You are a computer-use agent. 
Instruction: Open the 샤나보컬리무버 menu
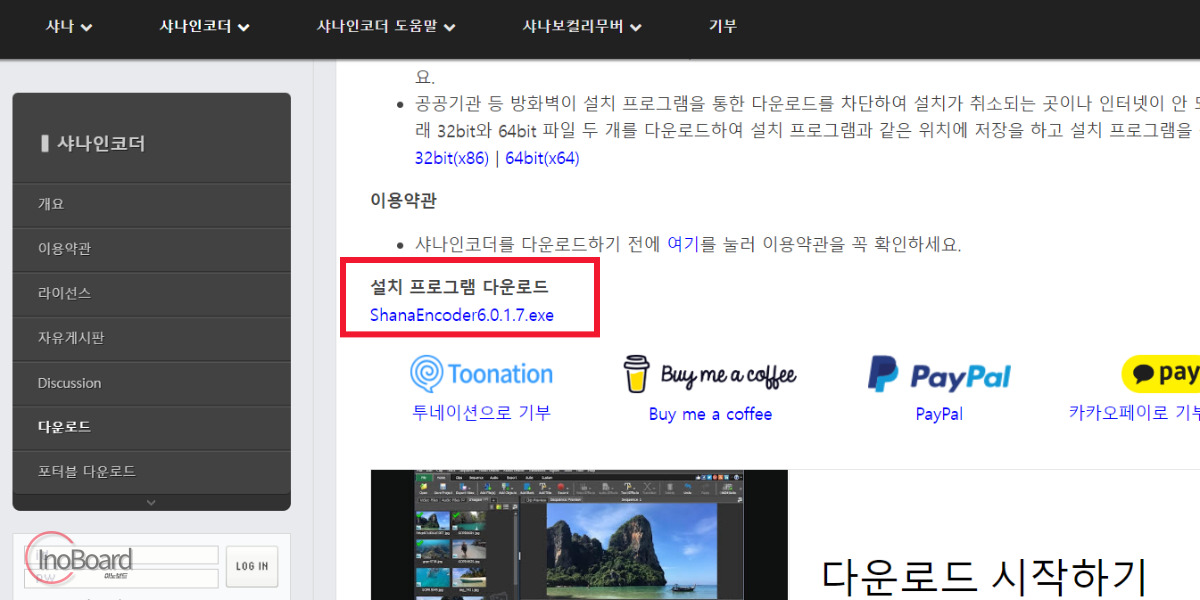[x=582, y=27]
